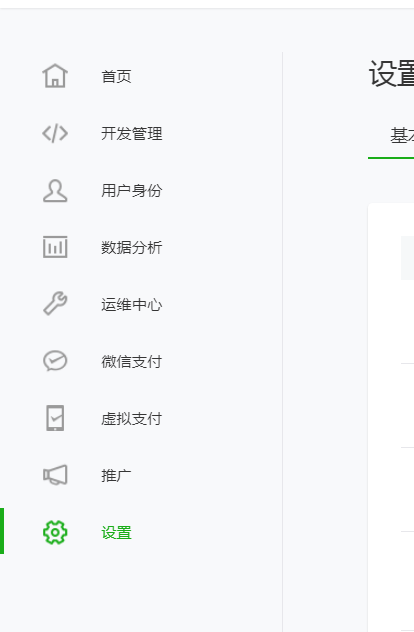Click the green gear icon for 设置
Screen dimensions: 414x632
click(55, 532)
